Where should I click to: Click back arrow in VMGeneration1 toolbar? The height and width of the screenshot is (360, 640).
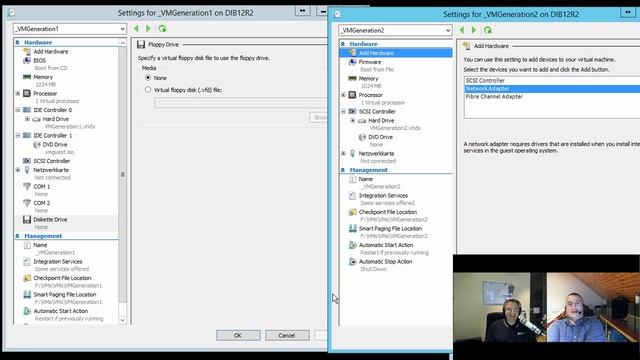point(136,29)
